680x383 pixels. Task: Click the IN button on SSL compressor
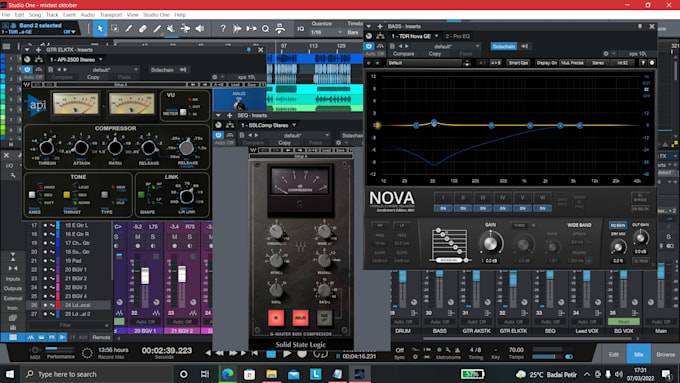[x=276, y=318]
